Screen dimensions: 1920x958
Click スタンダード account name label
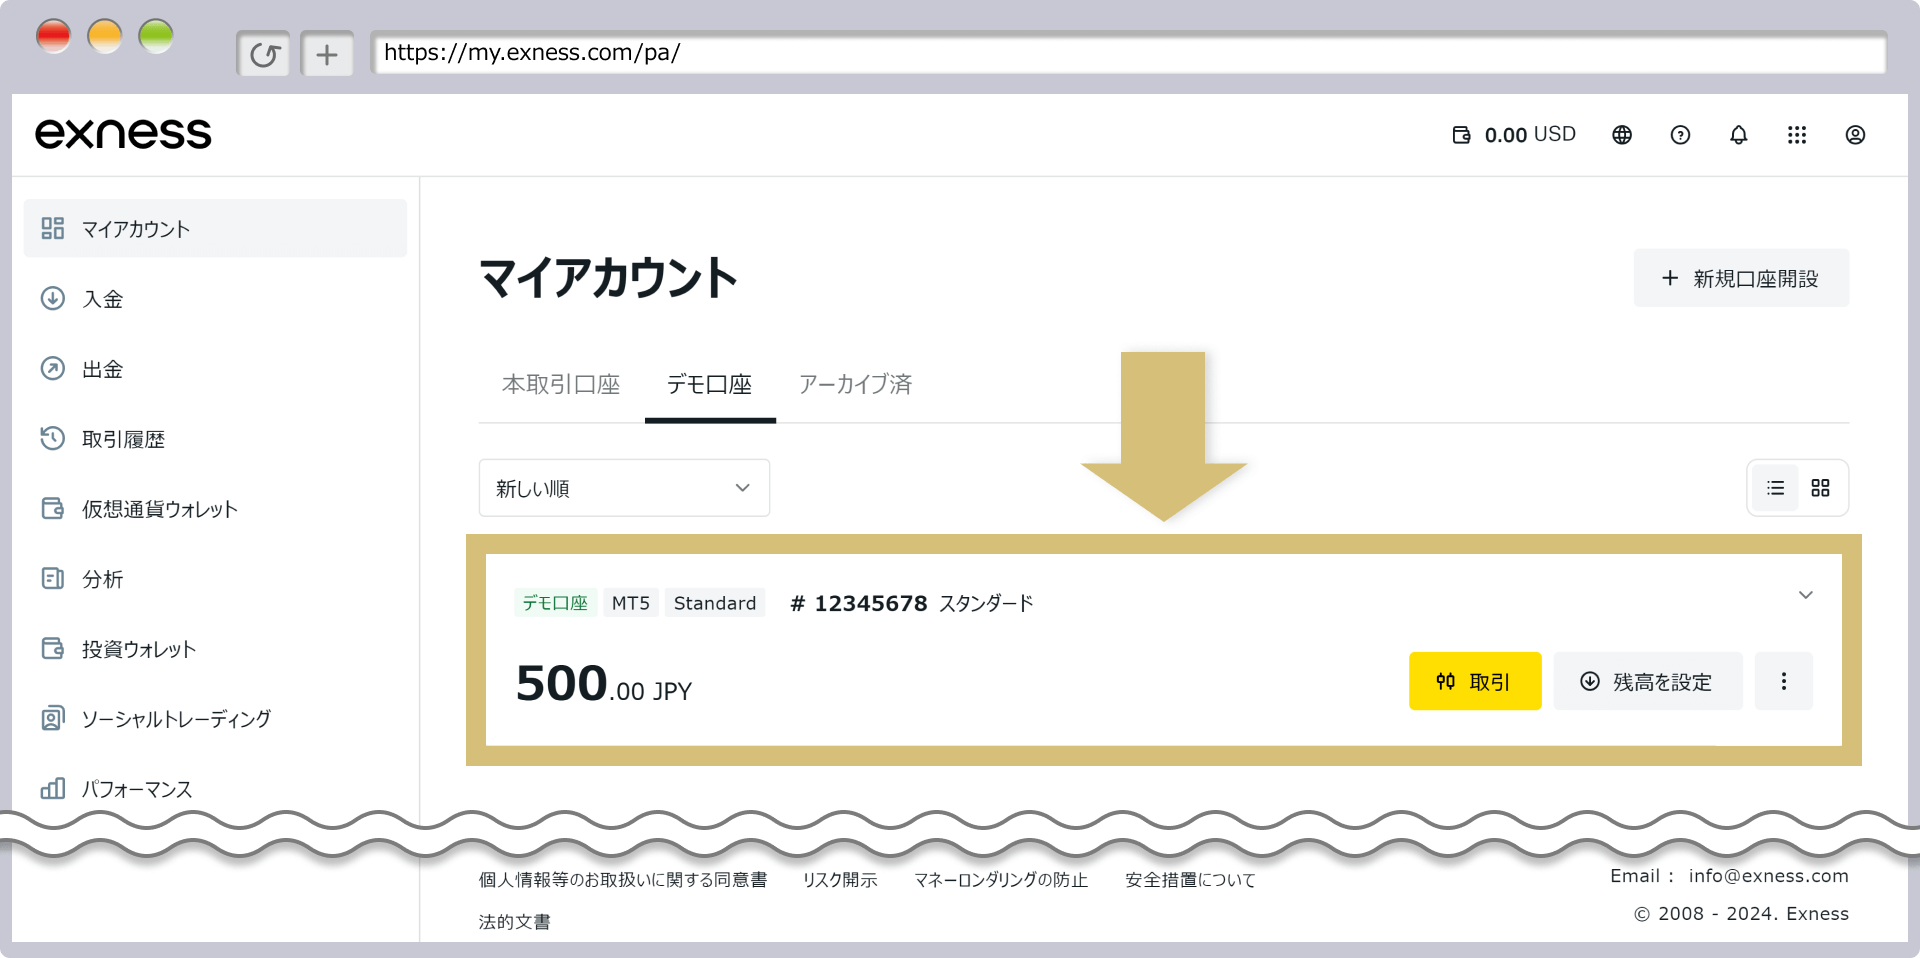986,603
